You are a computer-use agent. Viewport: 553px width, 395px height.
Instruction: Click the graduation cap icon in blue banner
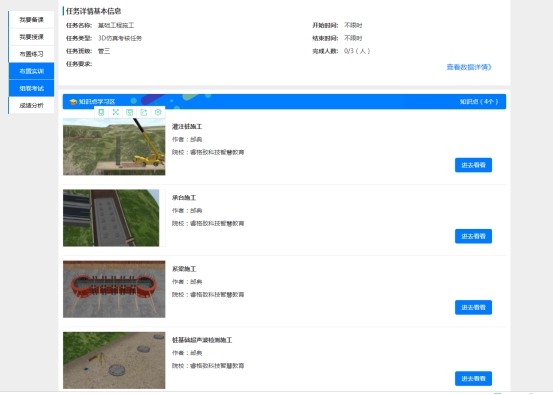pyautogui.click(x=73, y=102)
